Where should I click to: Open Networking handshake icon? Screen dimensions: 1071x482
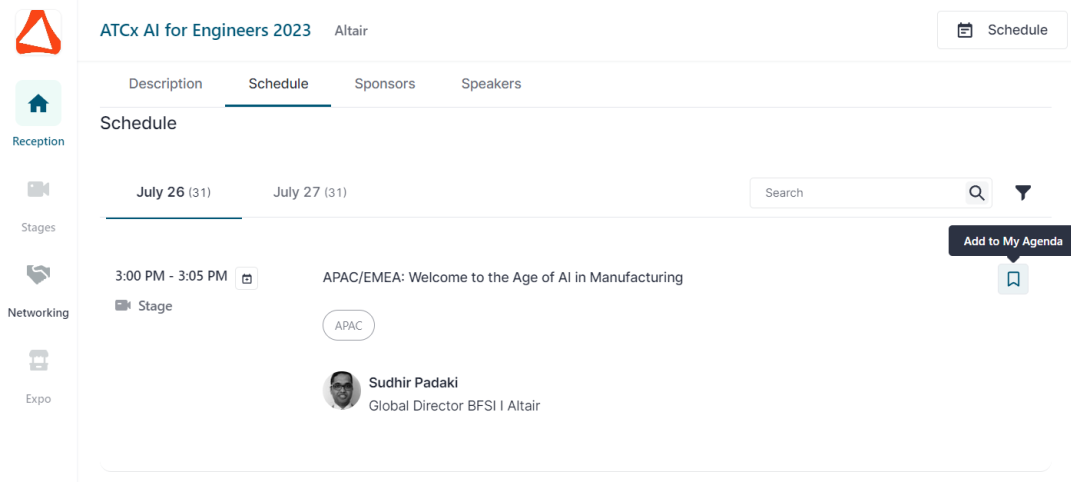(38, 274)
